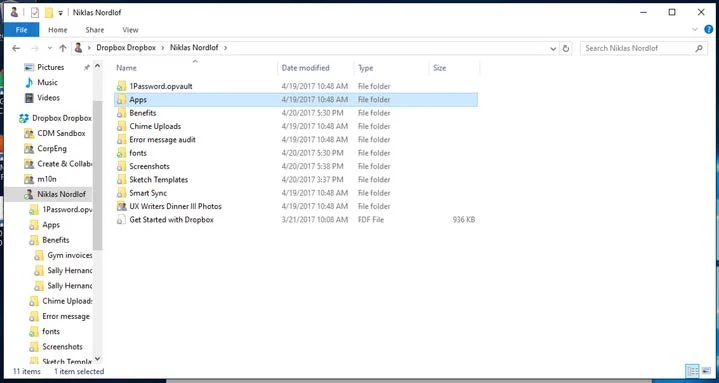Open CDM Sandbox in the sidebar

click(61, 133)
